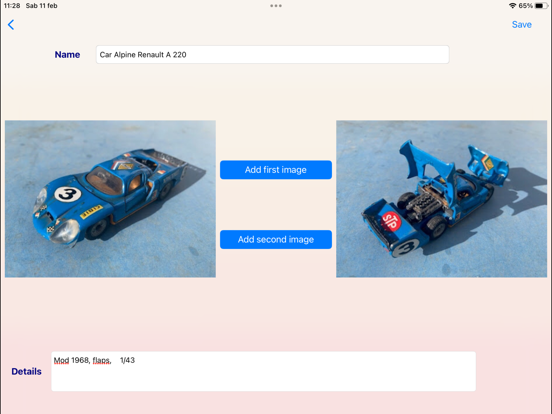The width and height of the screenshot is (552, 414).
Task: Tap the Add second image button
Action: pyautogui.click(x=276, y=239)
